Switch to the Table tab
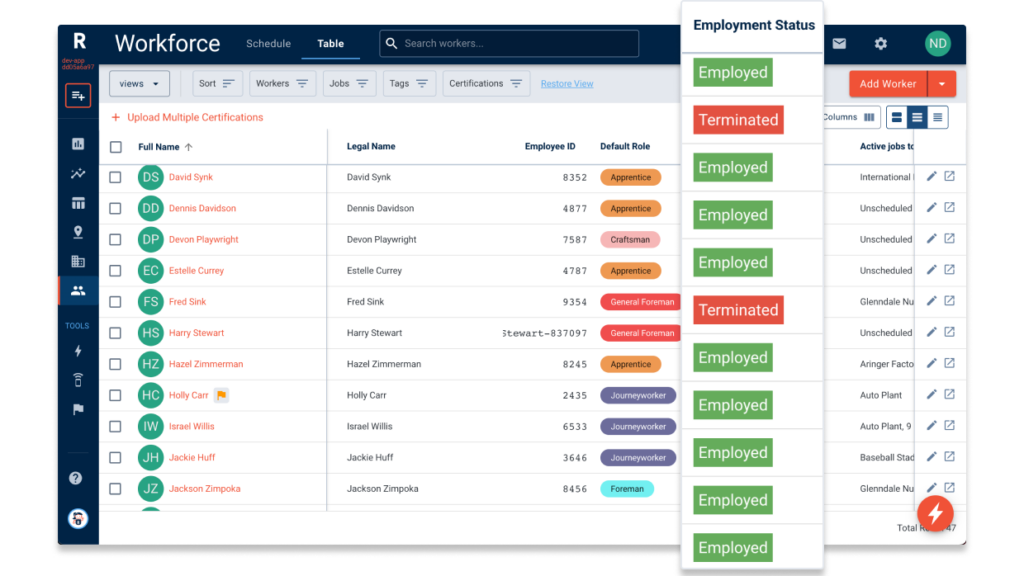Viewport: 1024px width, 576px height. point(330,44)
